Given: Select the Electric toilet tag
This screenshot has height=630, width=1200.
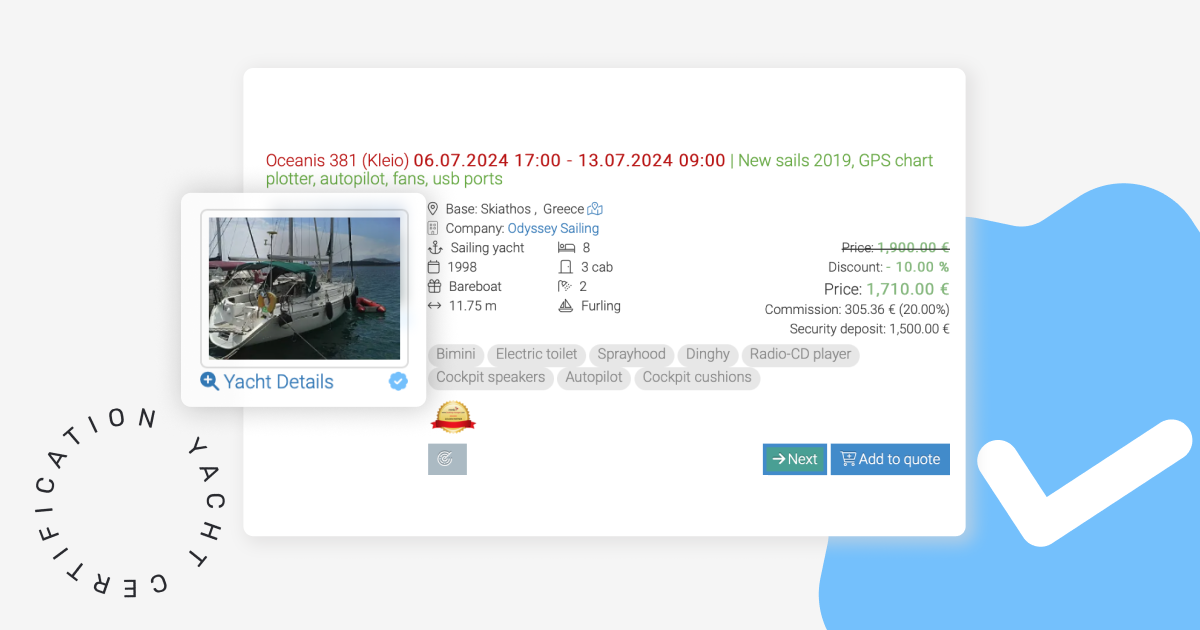Looking at the screenshot, I should pyautogui.click(x=536, y=354).
